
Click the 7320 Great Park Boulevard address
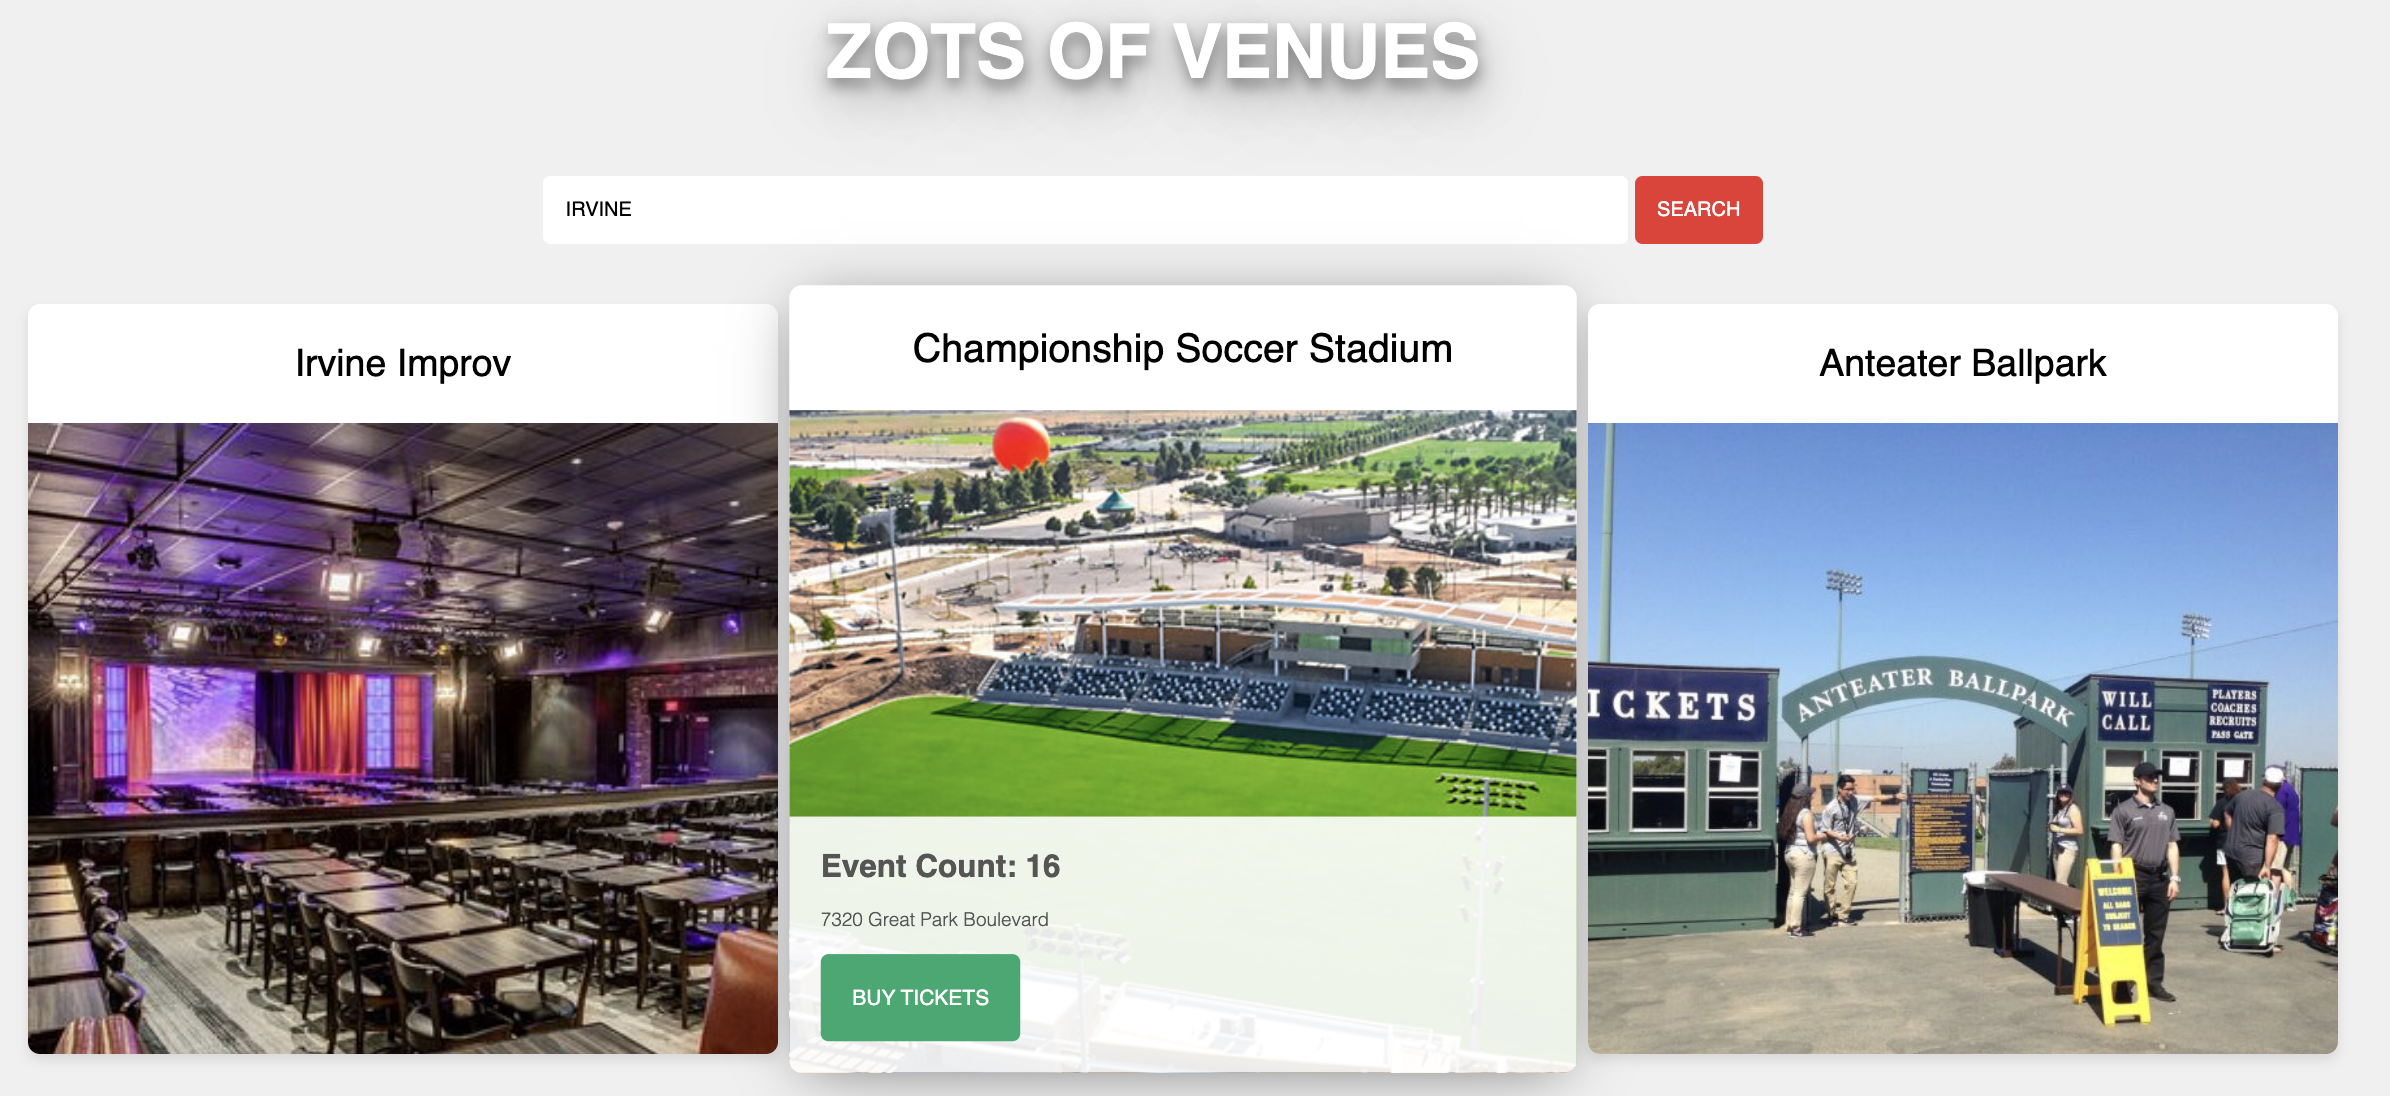(934, 919)
